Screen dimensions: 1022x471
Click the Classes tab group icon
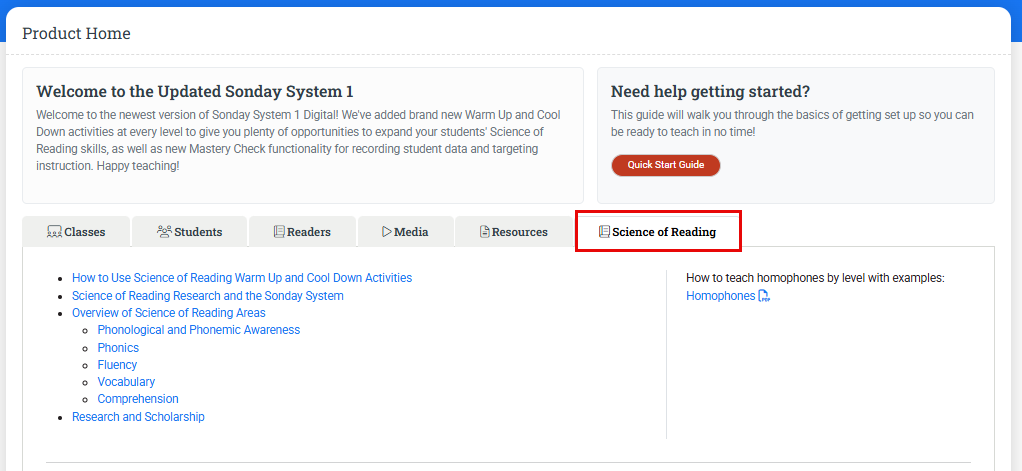pos(54,232)
